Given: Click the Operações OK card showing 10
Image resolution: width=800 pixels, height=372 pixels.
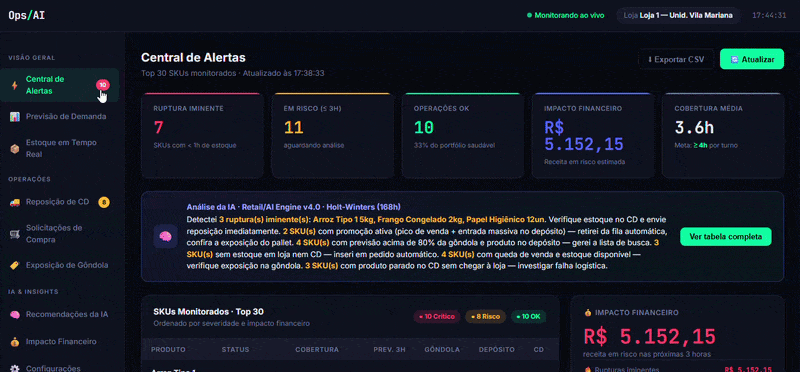Looking at the screenshot, I should pyautogui.click(x=463, y=135).
